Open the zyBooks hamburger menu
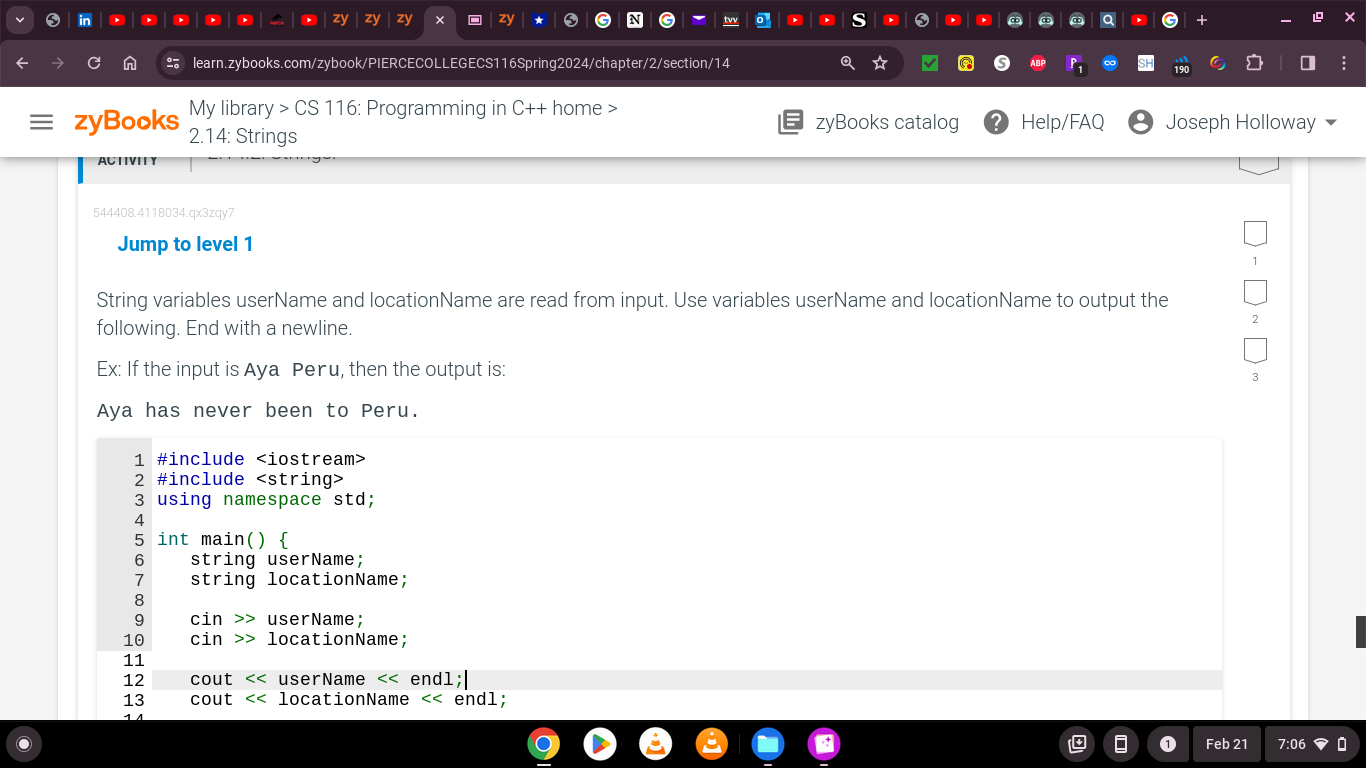Image resolution: width=1366 pixels, height=768 pixels. [x=41, y=122]
